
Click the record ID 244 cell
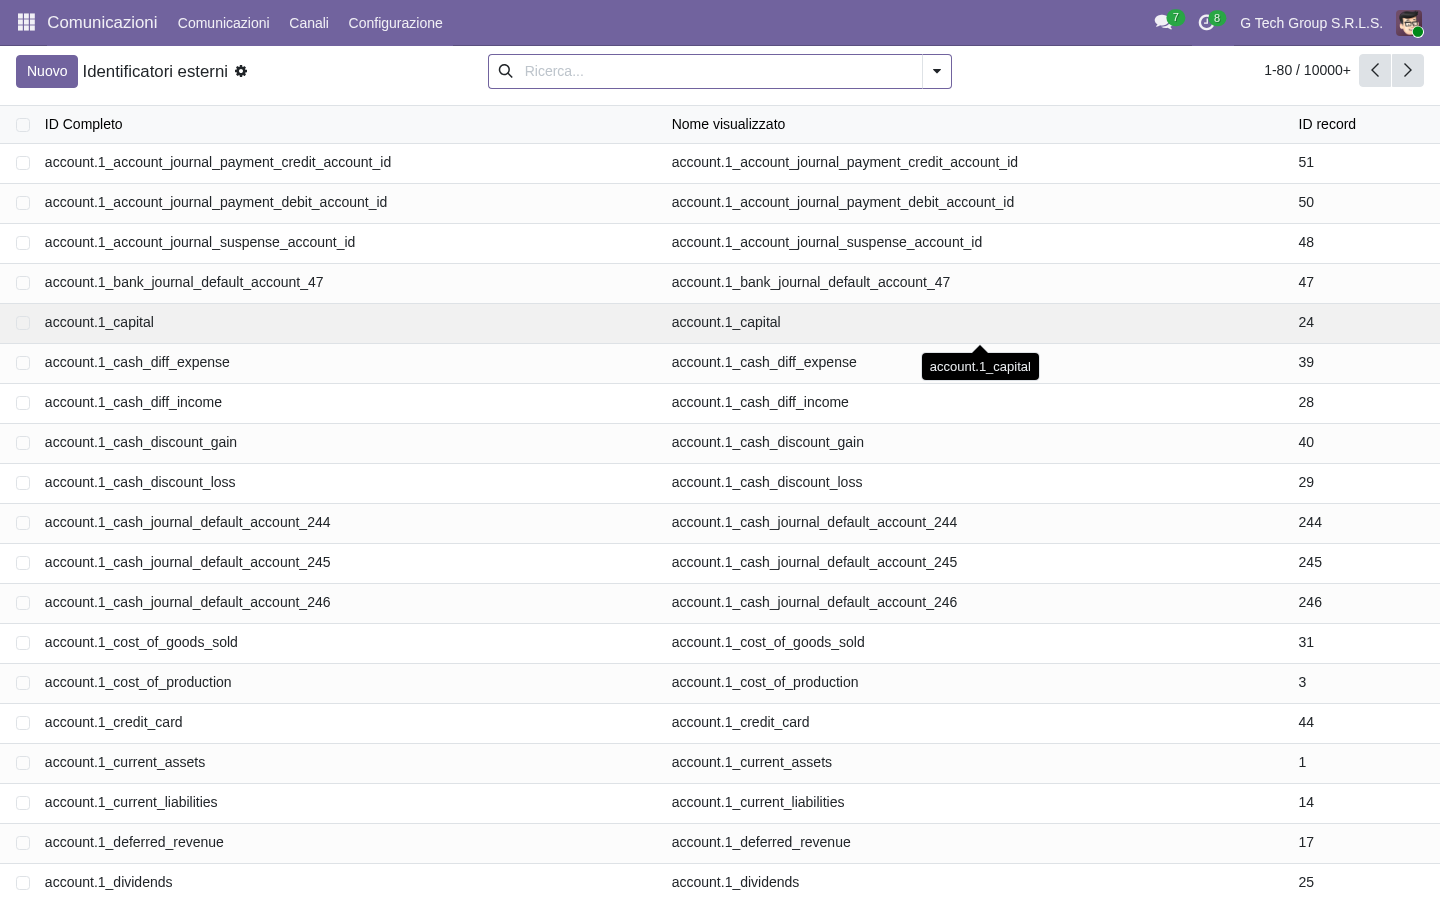pyautogui.click(x=1310, y=522)
